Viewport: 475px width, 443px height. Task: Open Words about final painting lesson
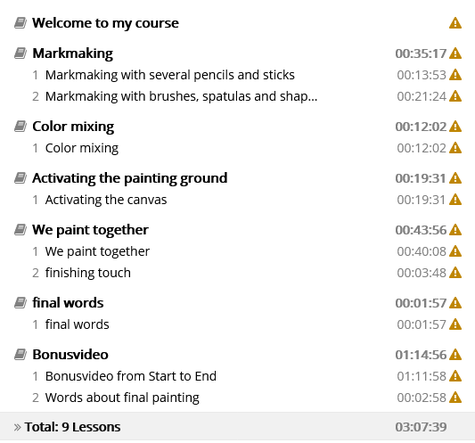coord(122,398)
